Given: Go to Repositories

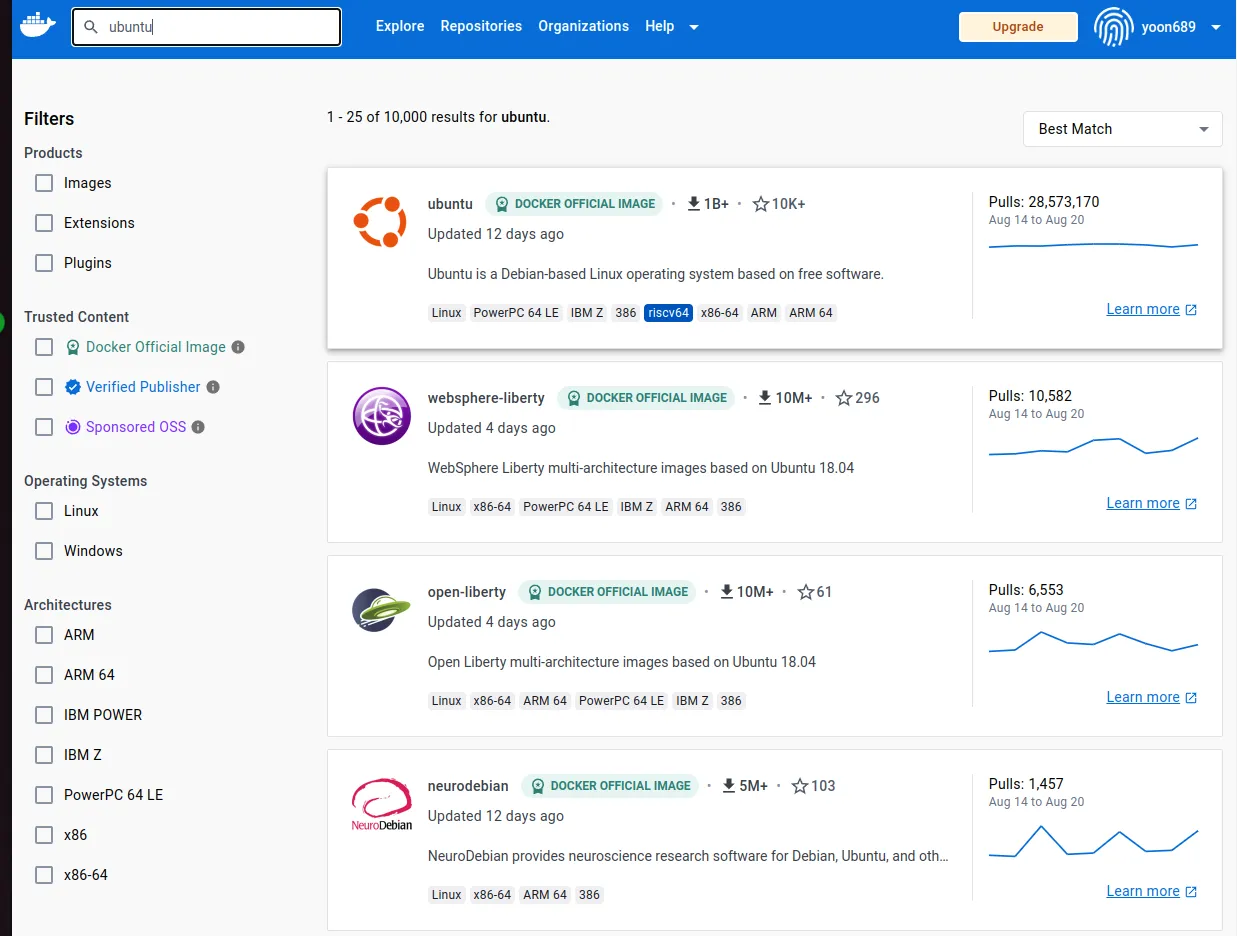Looking at the screenshot, I should (481, 26).
